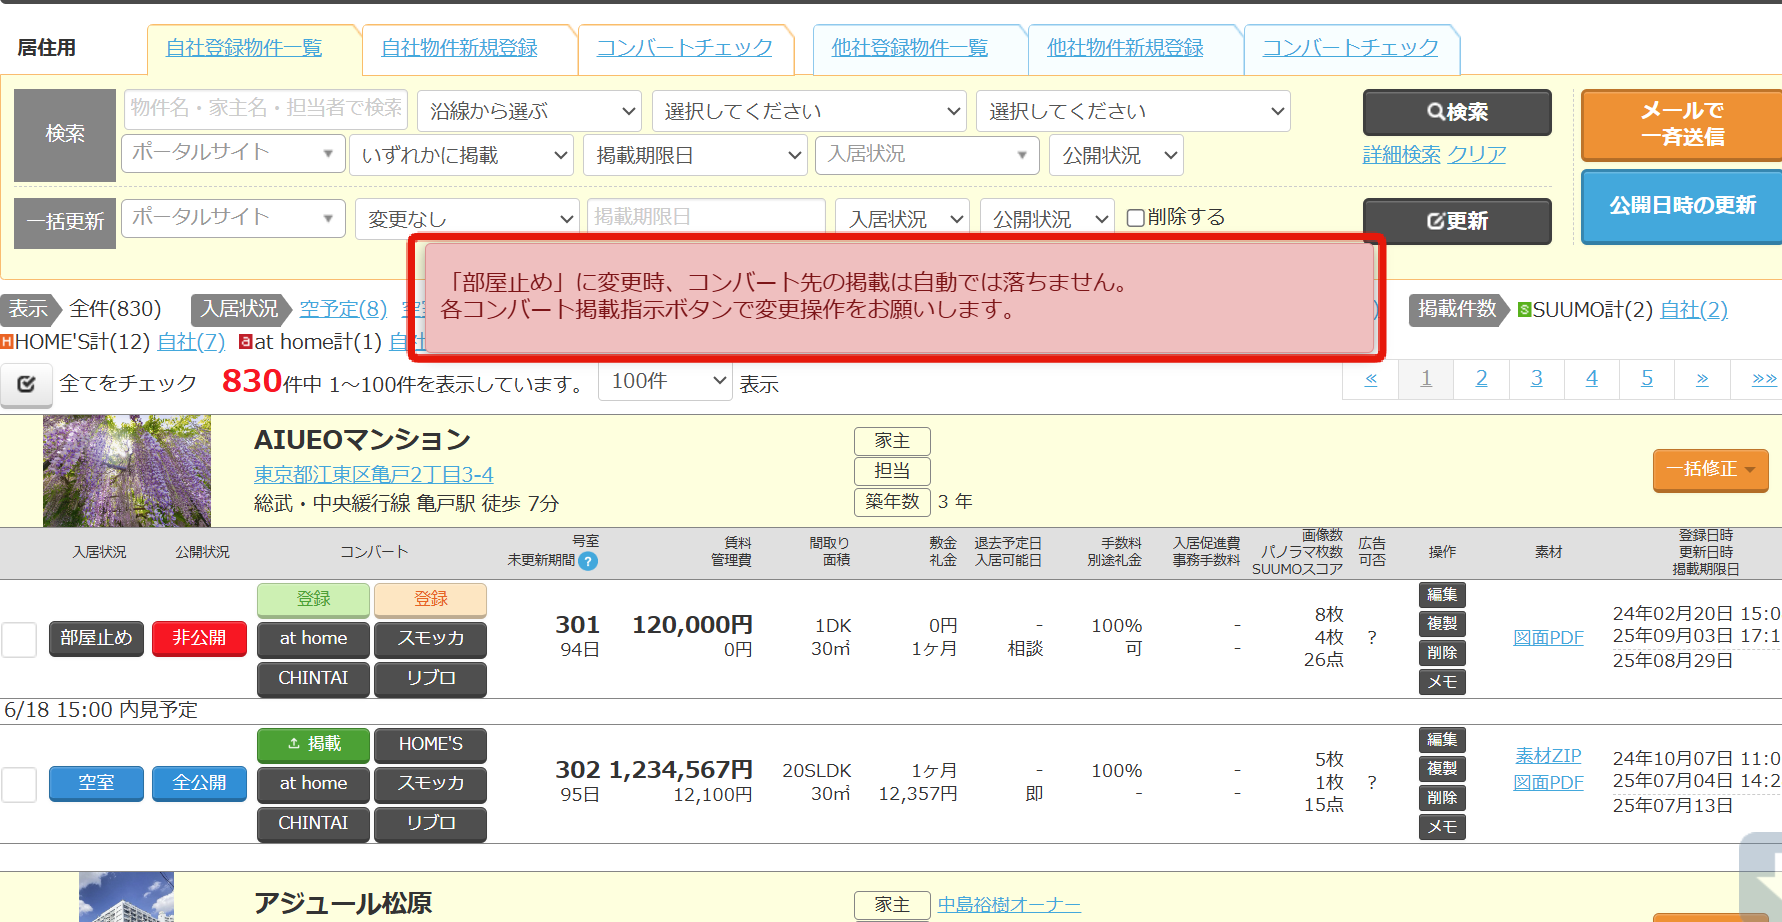Screen dimensions: 1782x922
Task: Click the 削除 button for room 301
Action: [1442, 653]
